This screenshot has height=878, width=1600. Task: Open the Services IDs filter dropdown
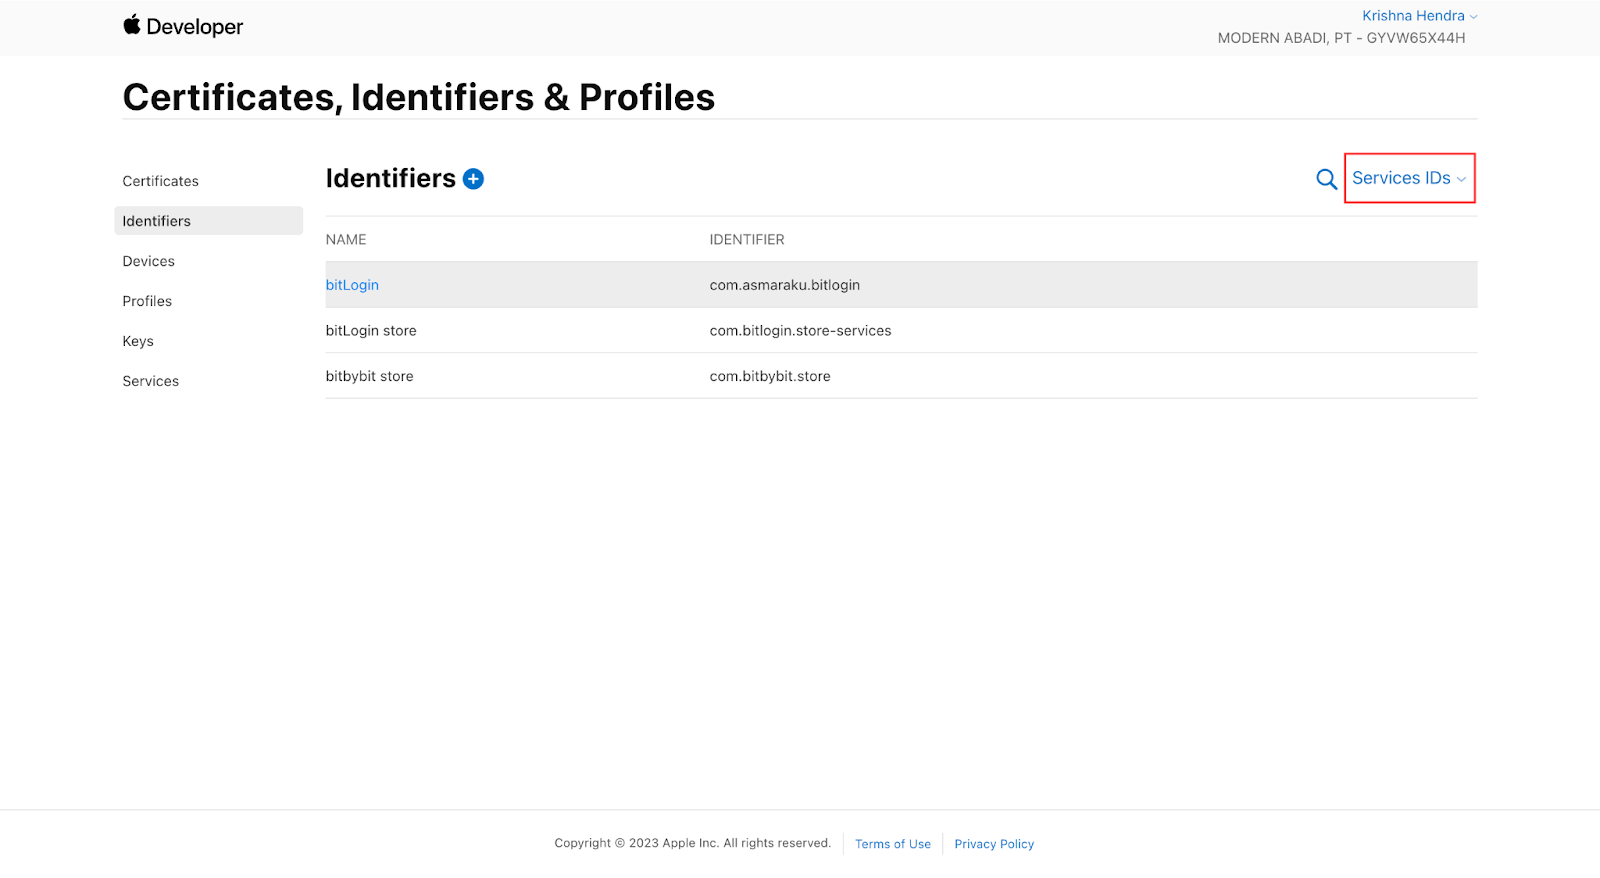click(x=1409, y=178)
